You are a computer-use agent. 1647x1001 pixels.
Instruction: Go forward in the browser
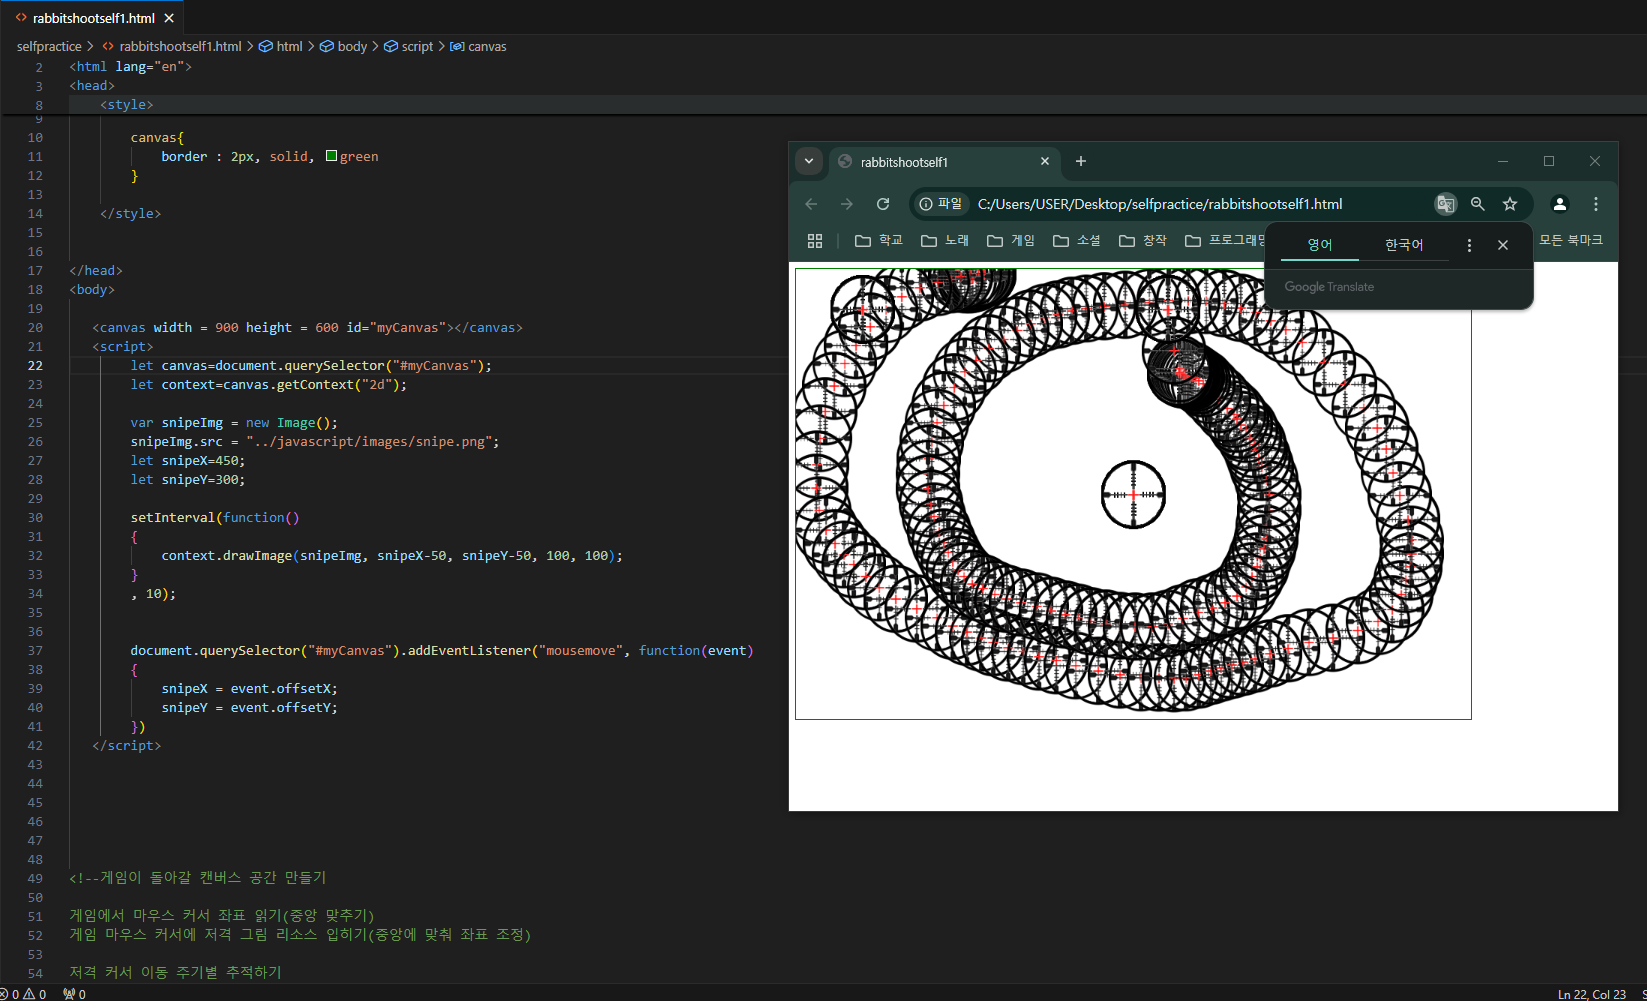(x=847, y=204)
